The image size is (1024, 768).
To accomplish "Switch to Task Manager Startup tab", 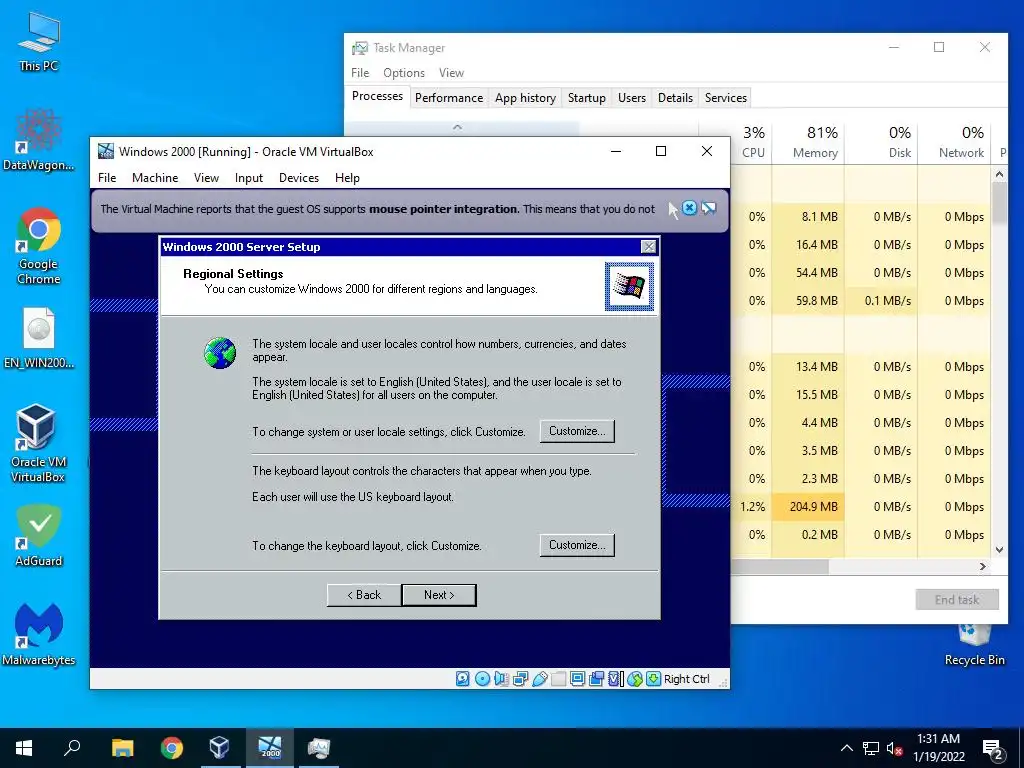I will pos(586,98).
